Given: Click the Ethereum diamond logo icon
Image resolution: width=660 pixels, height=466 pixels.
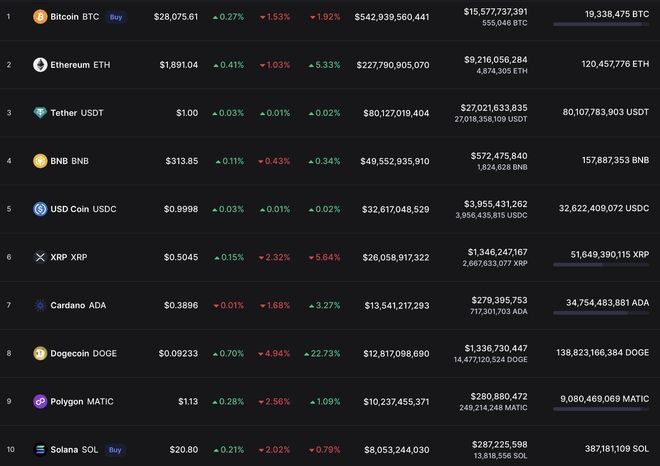Looking at the screenshot, I should tap(40, 65).
